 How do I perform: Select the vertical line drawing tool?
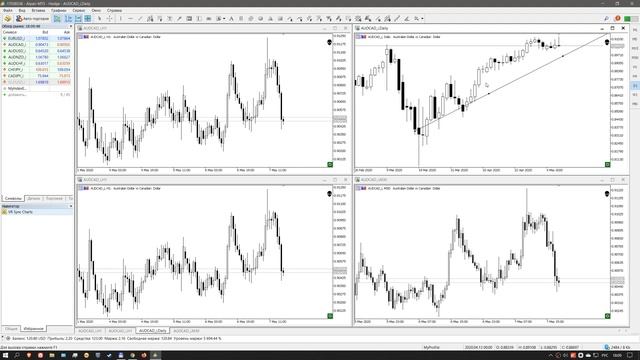tap(120, 19)
